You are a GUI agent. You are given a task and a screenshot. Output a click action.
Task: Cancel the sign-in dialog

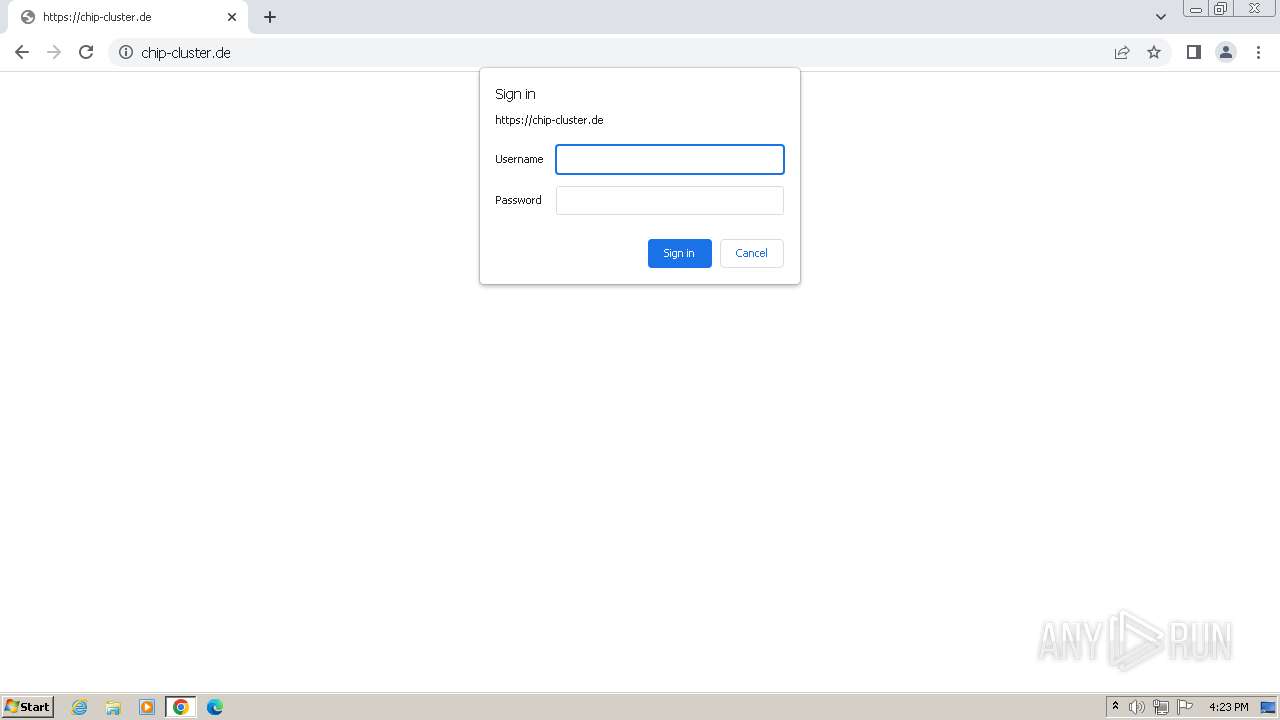pyautogui.click(x=752, y=253)
